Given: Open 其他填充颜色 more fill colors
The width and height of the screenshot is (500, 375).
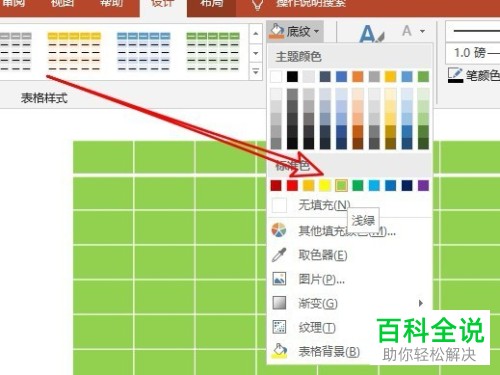Looking at the screenshot, I should coord(349,231).
